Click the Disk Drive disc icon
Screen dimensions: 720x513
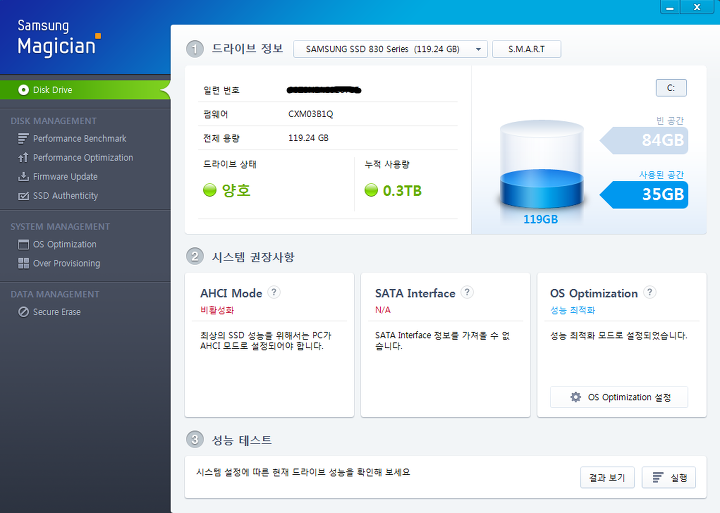[23, 90]
